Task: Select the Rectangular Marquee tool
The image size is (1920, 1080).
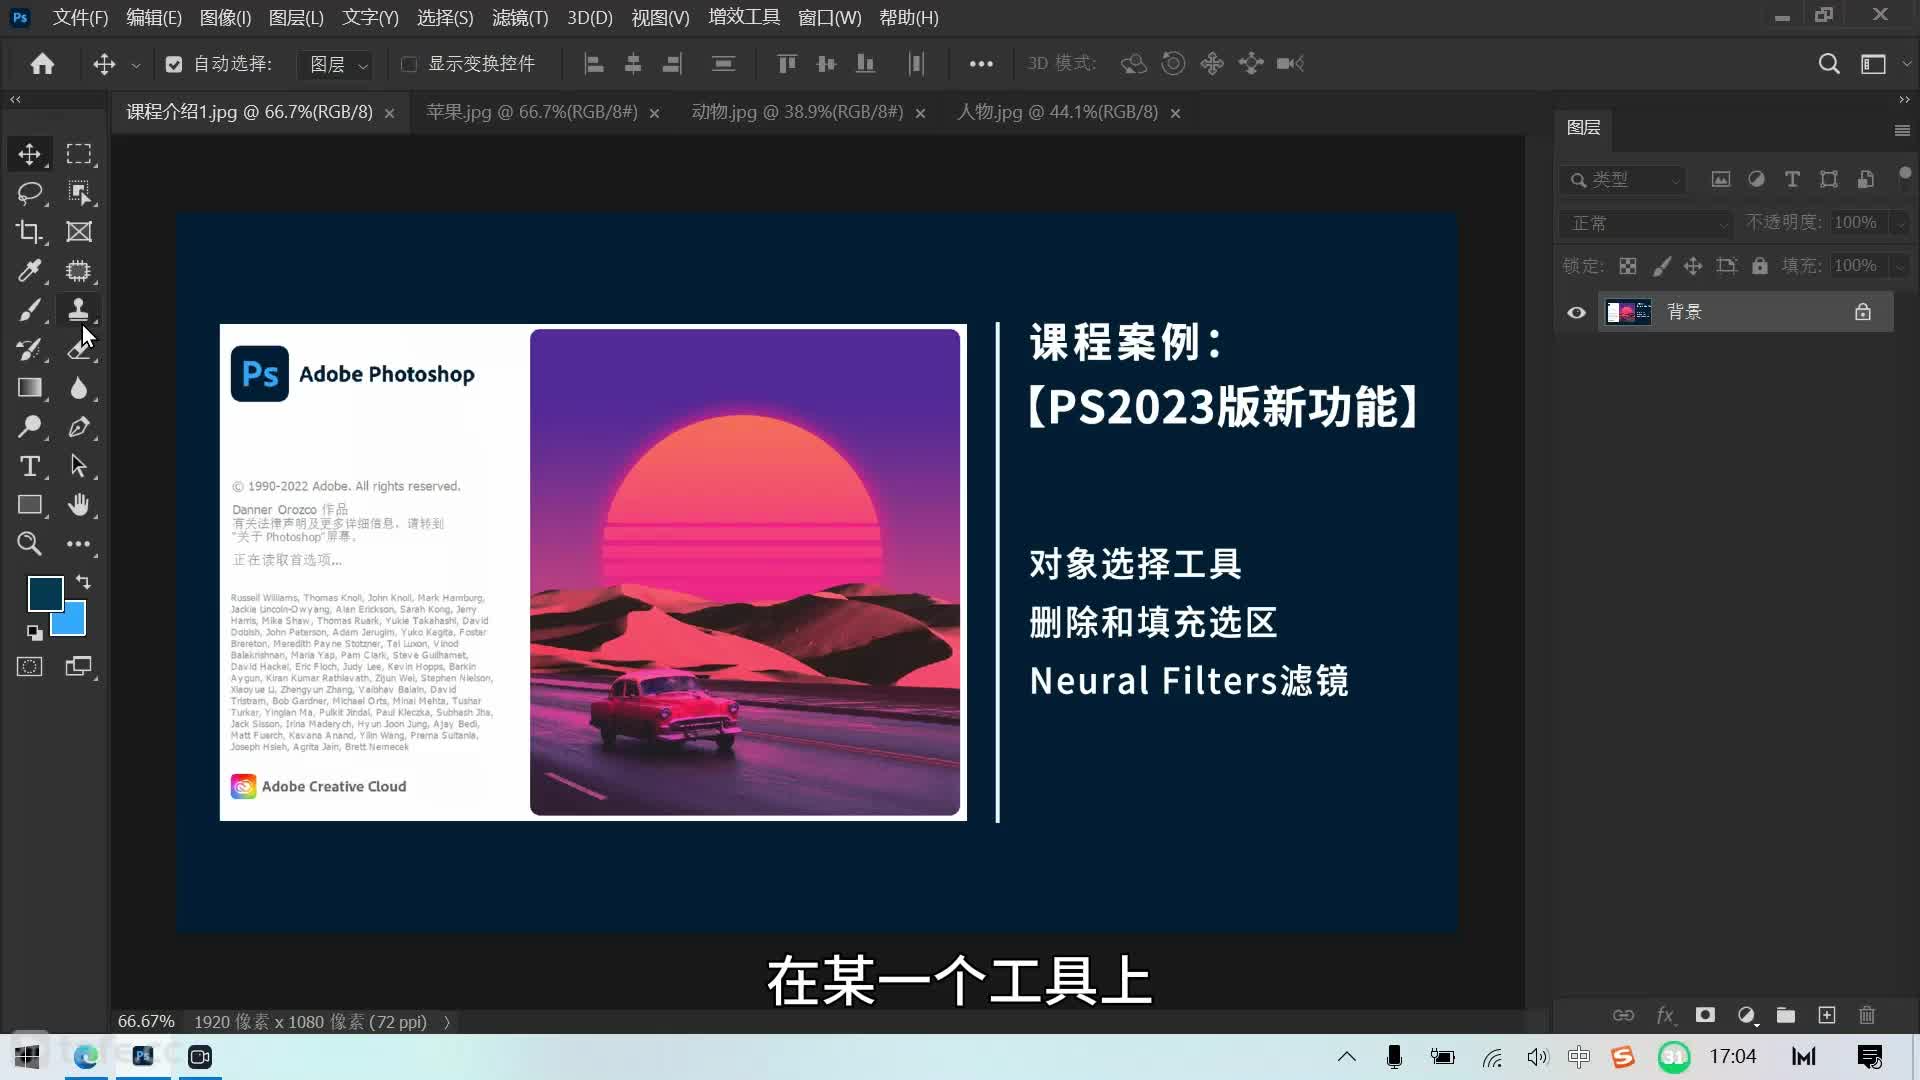Action: pos(79,154)
